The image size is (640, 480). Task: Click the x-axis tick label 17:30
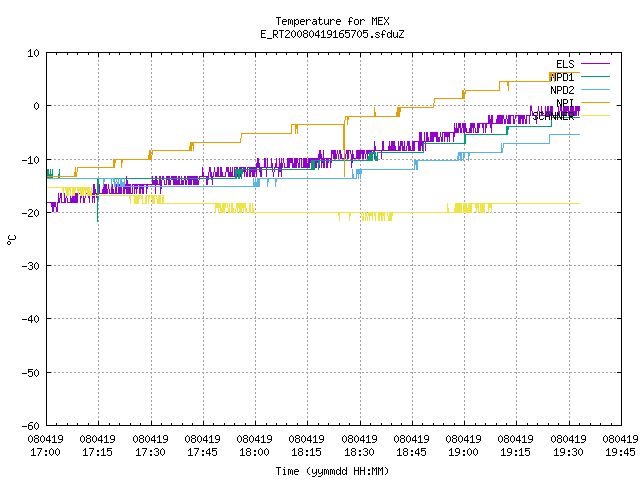pyautogui.click(x=150, y=452)
